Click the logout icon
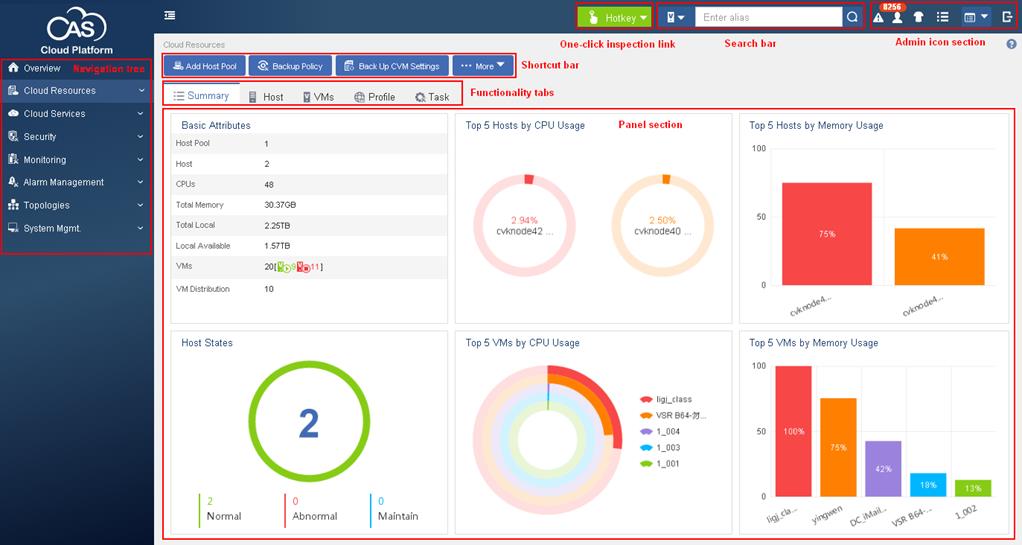Screen dimensions: 1022x545 [x=1007, y=18]
